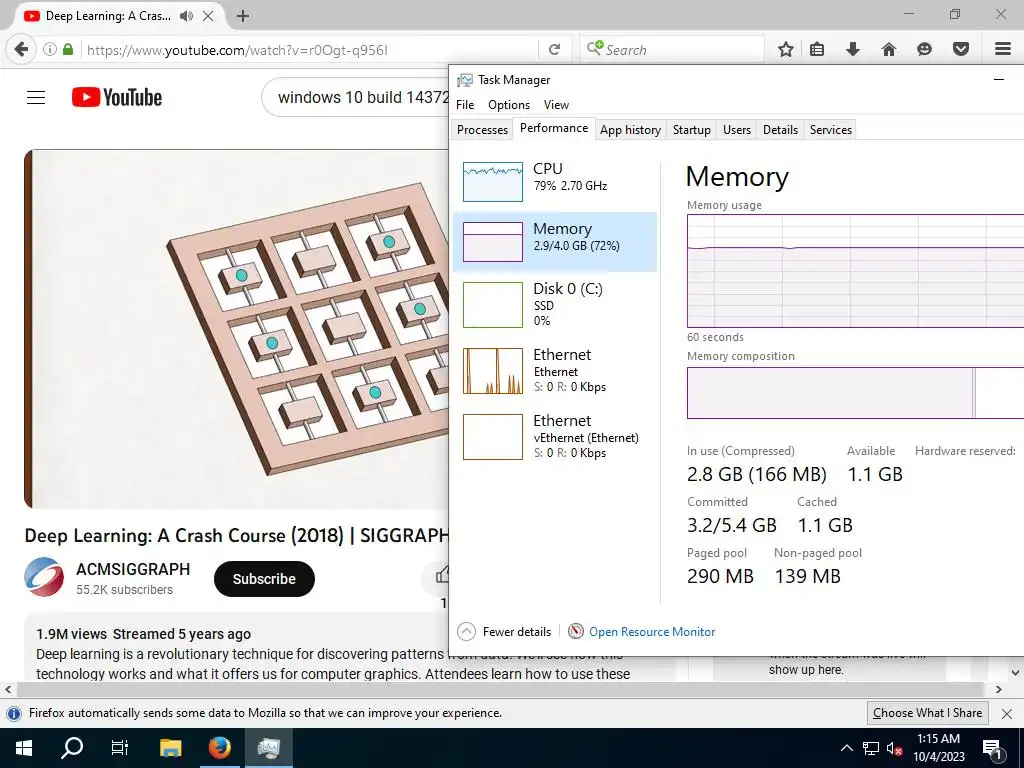Select the CPU performance item
This screenshot has width=1024, height=768.
click(x=555, y=181)
